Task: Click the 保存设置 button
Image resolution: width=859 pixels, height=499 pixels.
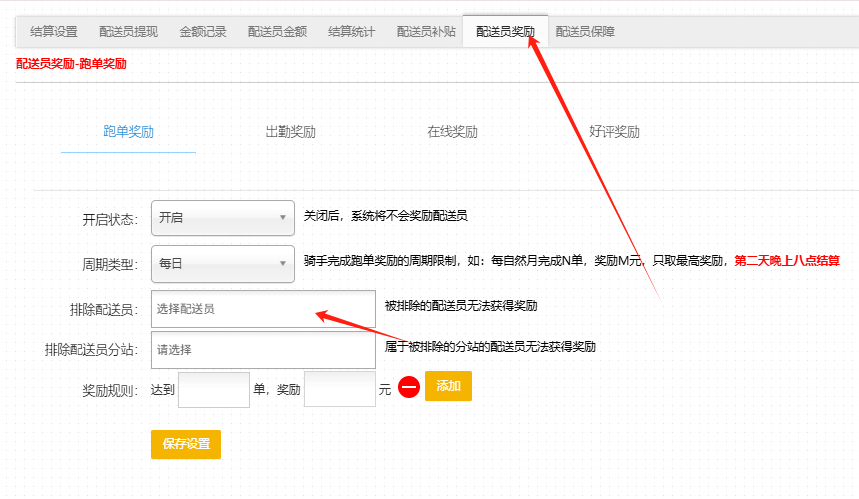Action: (x=186, y=444)
